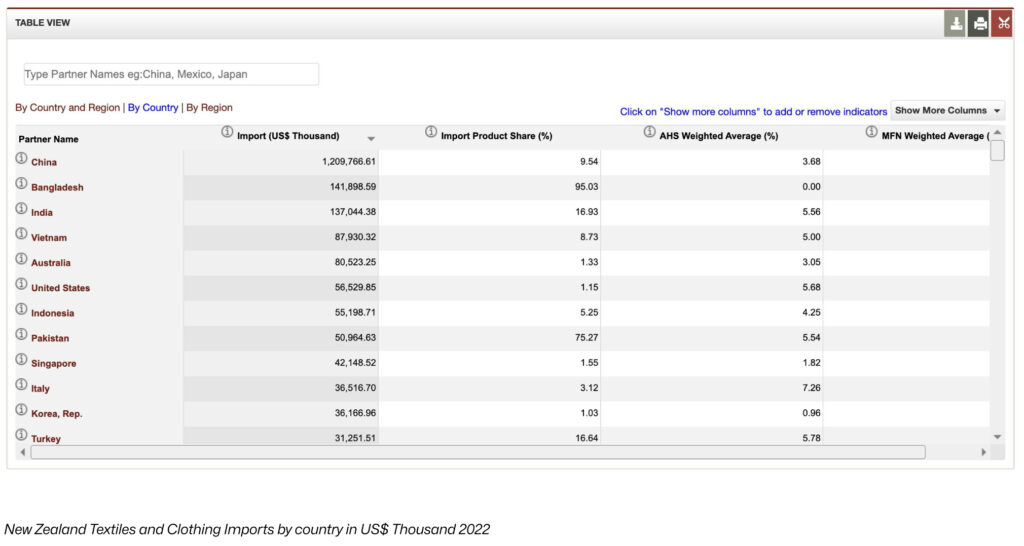The width and height of the screenshot is (1024, 546).
Task: Click the info icon beside Pakistan
Action: click(x=21, y=335)
